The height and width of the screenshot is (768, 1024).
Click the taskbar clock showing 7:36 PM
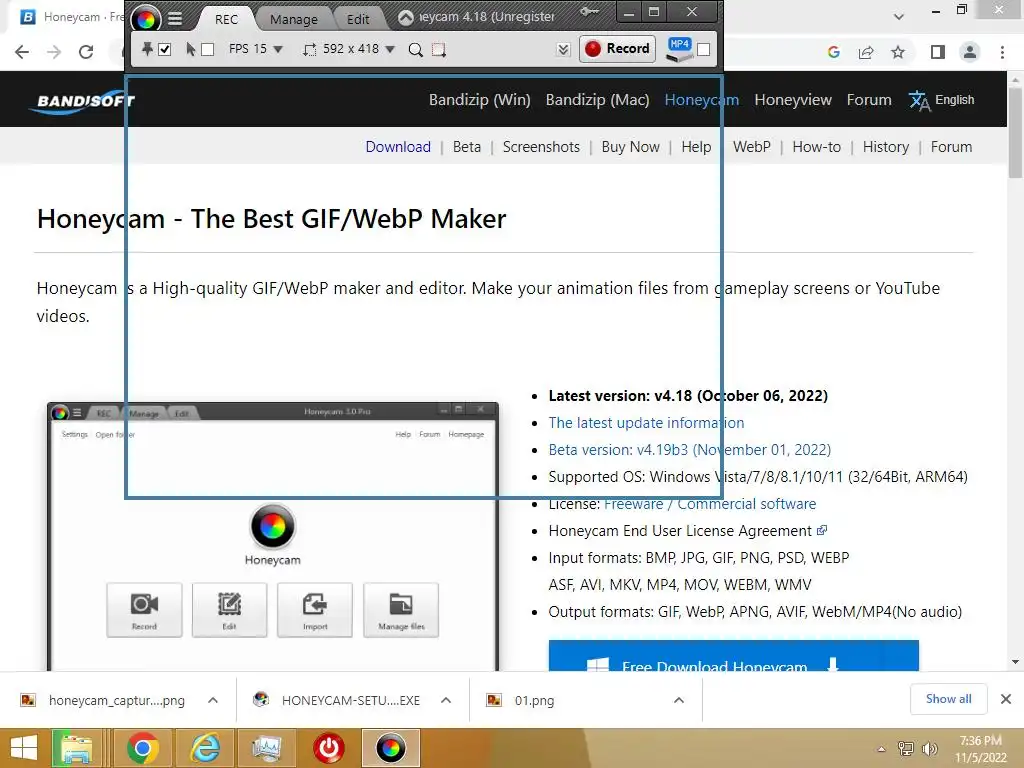click(980, 749)
